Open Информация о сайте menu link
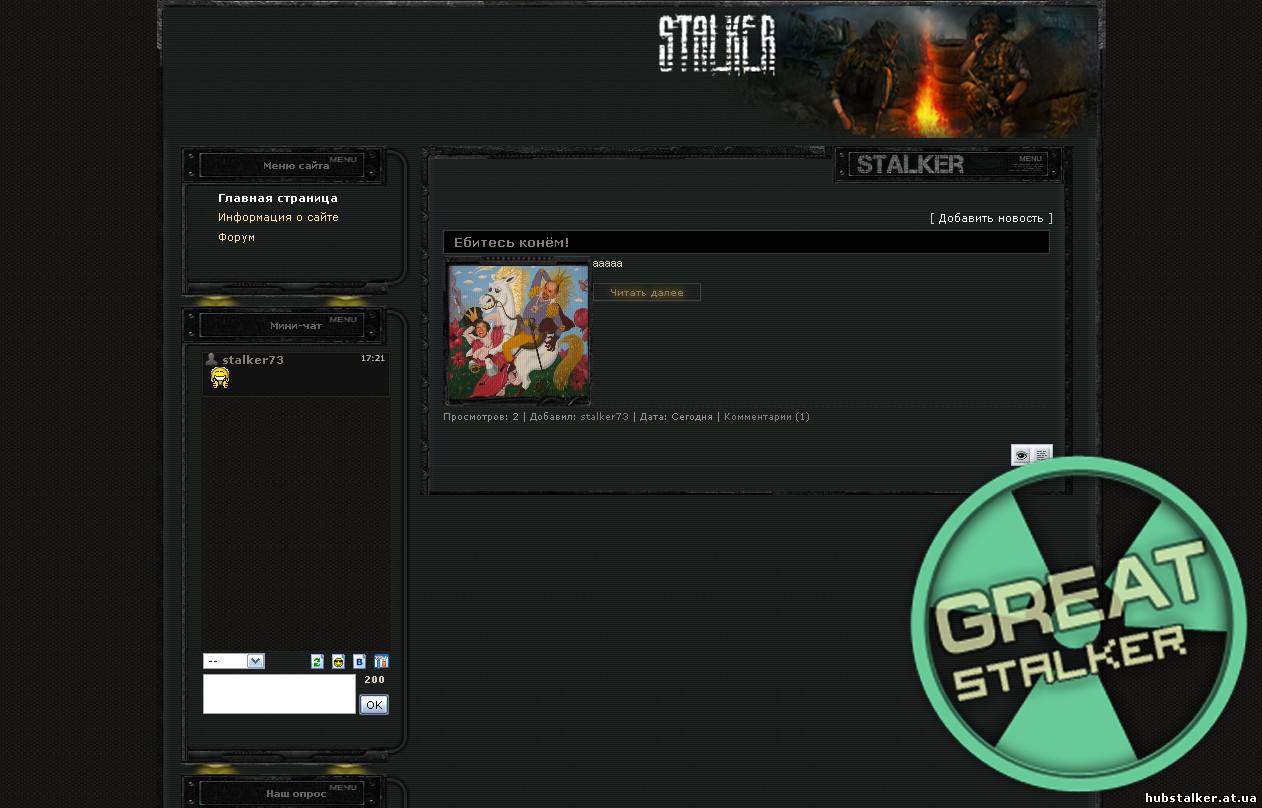The image size is (1262, 808). 278,217
